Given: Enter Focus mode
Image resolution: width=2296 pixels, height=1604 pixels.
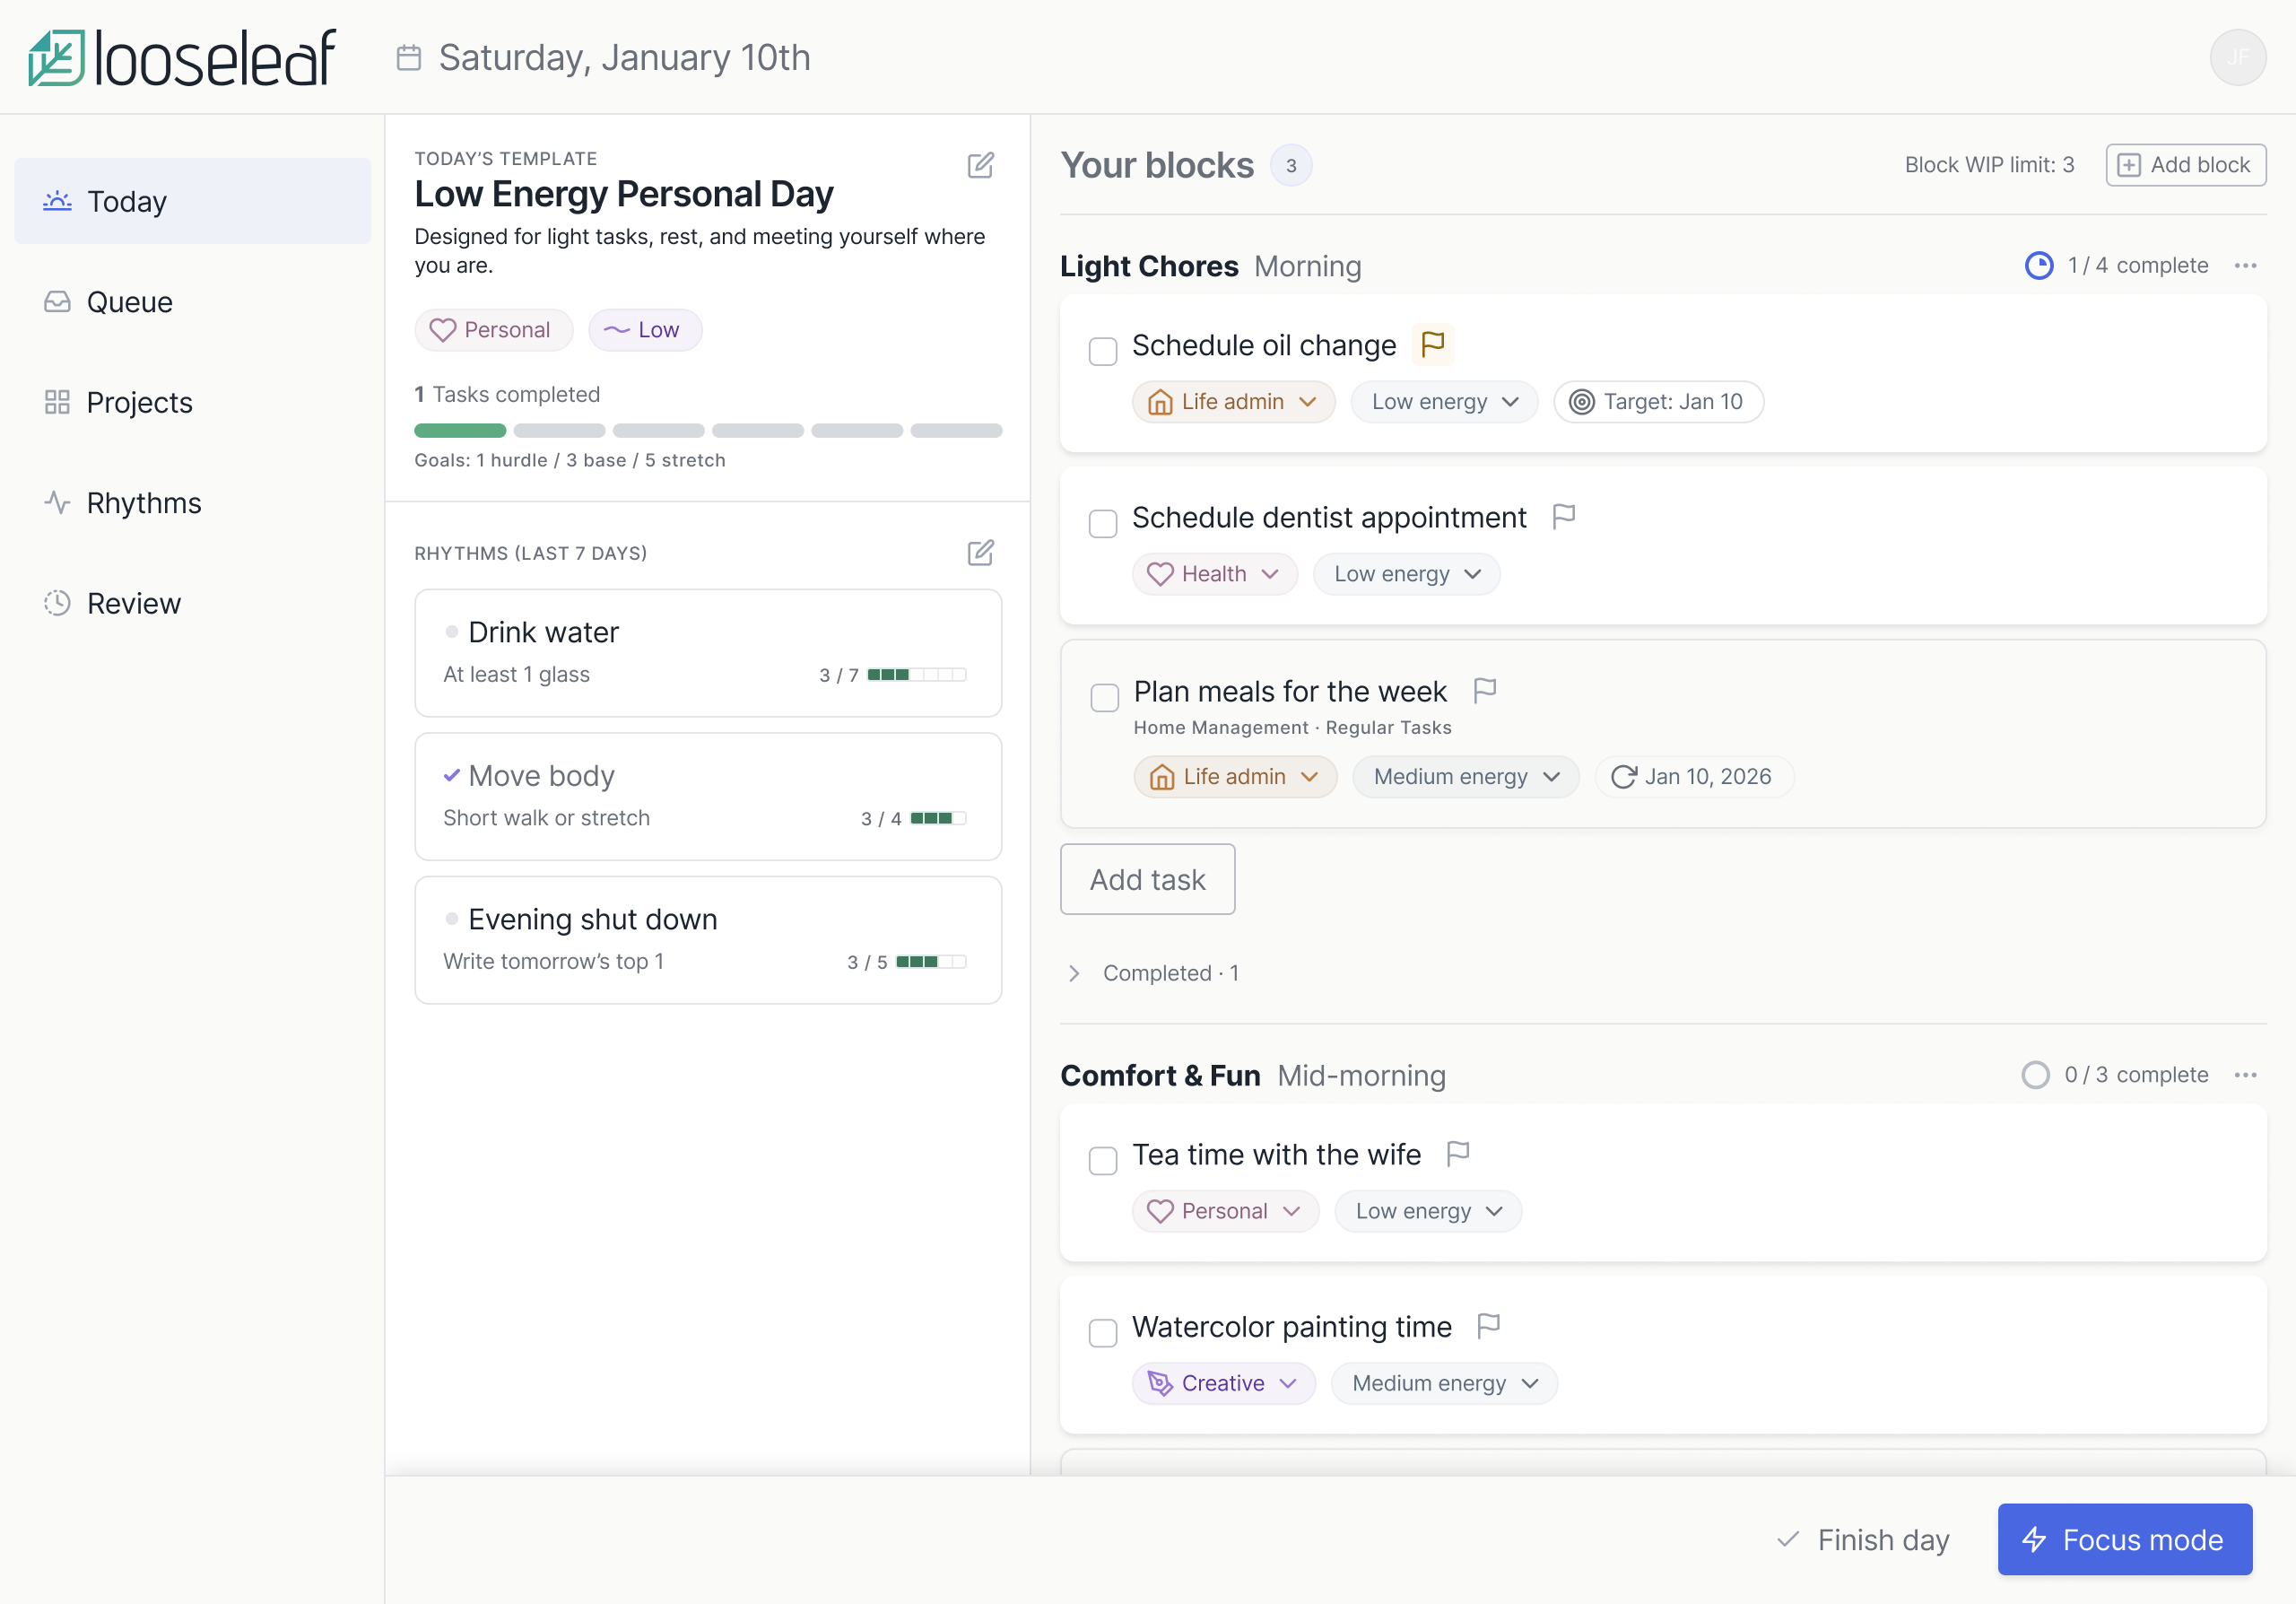Looking at the screenshot, I should [2124, 1539].
